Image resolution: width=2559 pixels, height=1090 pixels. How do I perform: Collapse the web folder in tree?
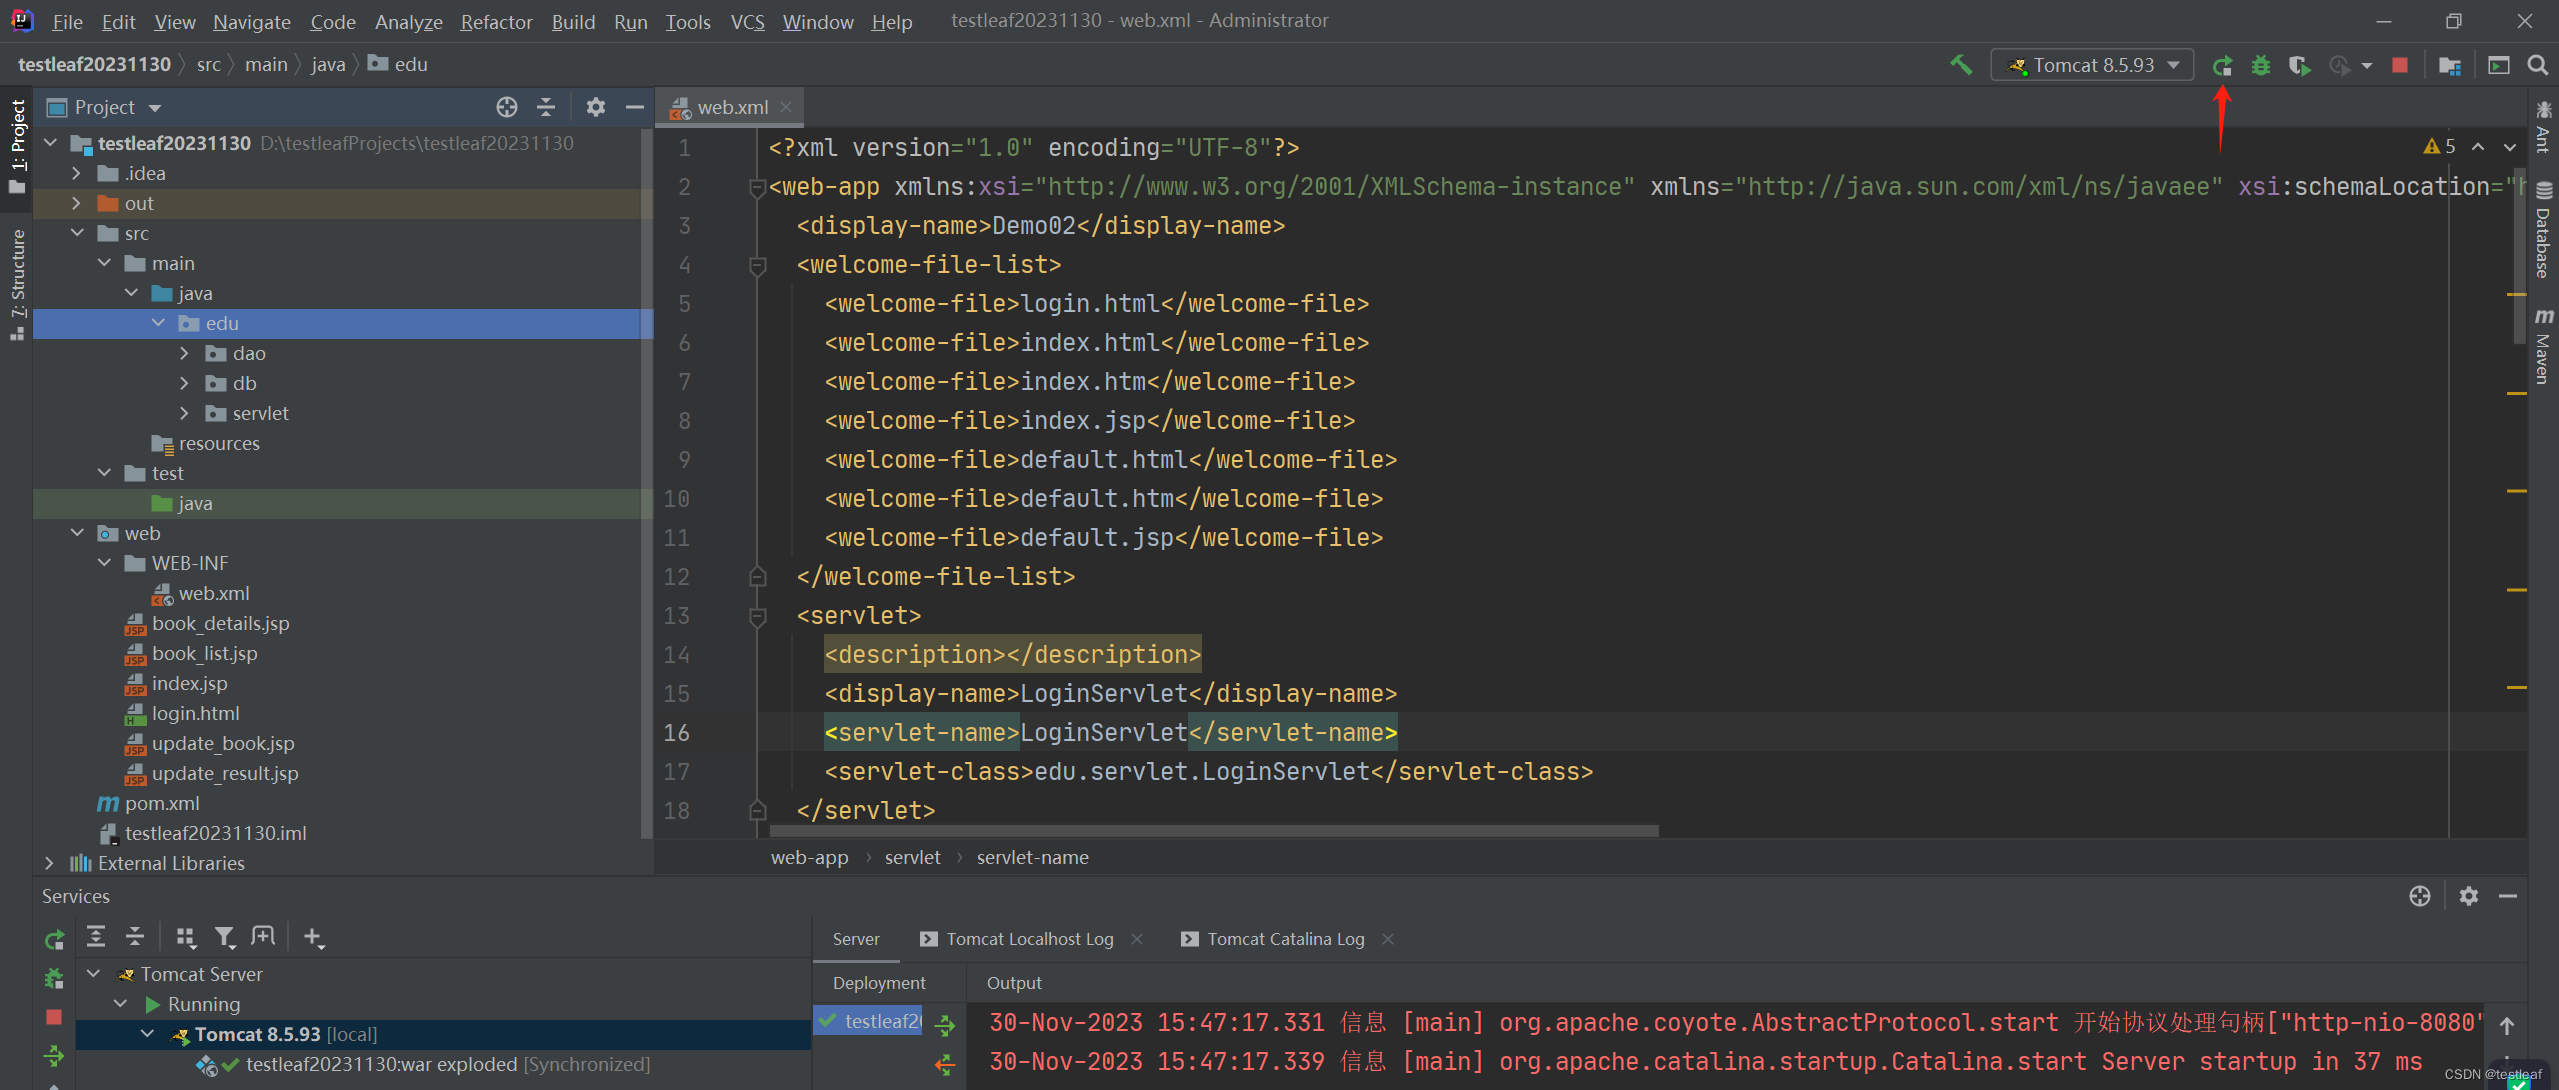(77, 533)
